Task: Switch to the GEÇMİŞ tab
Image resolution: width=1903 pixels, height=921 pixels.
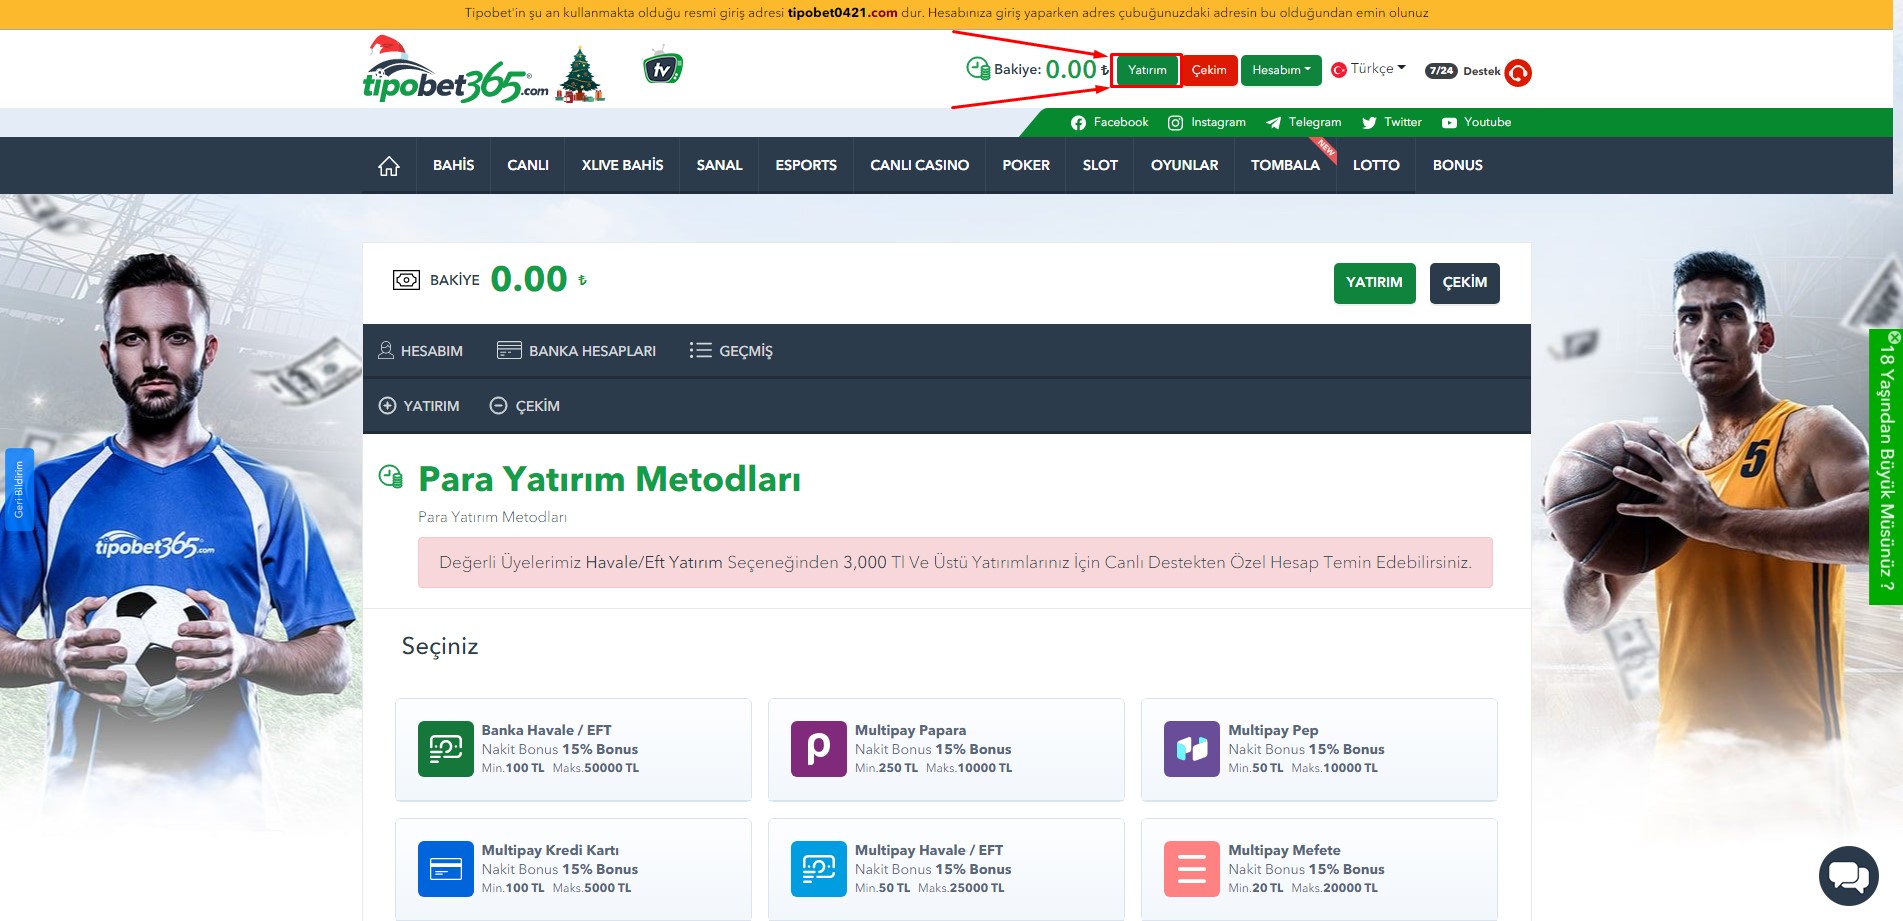Action: (x=731, y=351)
